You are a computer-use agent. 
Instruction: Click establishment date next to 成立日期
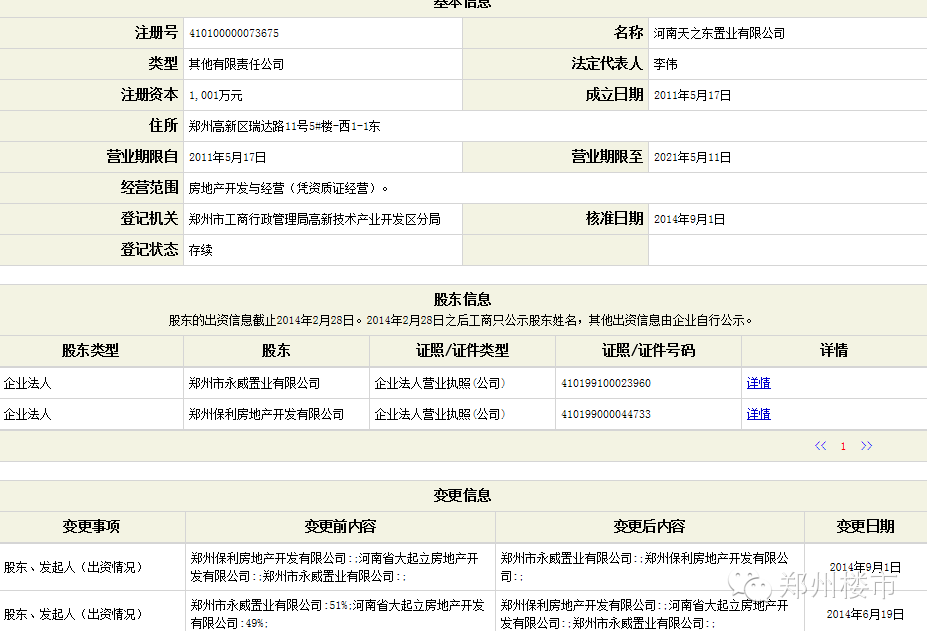tap(692, 95)
